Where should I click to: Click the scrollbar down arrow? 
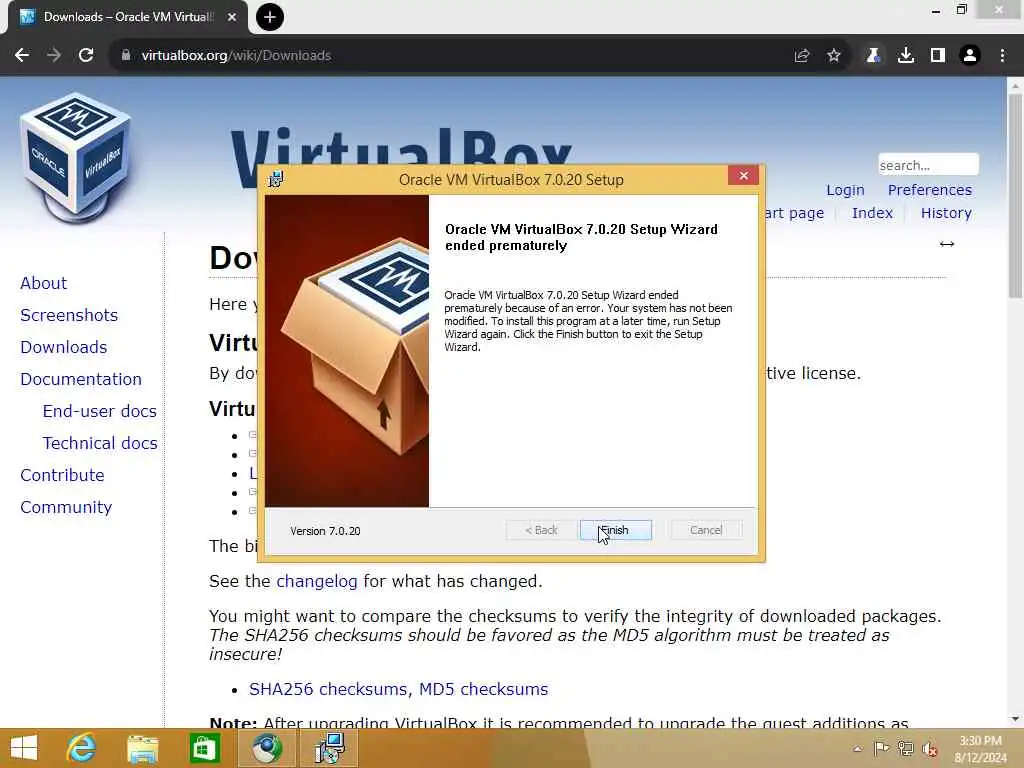(1015, 719)
